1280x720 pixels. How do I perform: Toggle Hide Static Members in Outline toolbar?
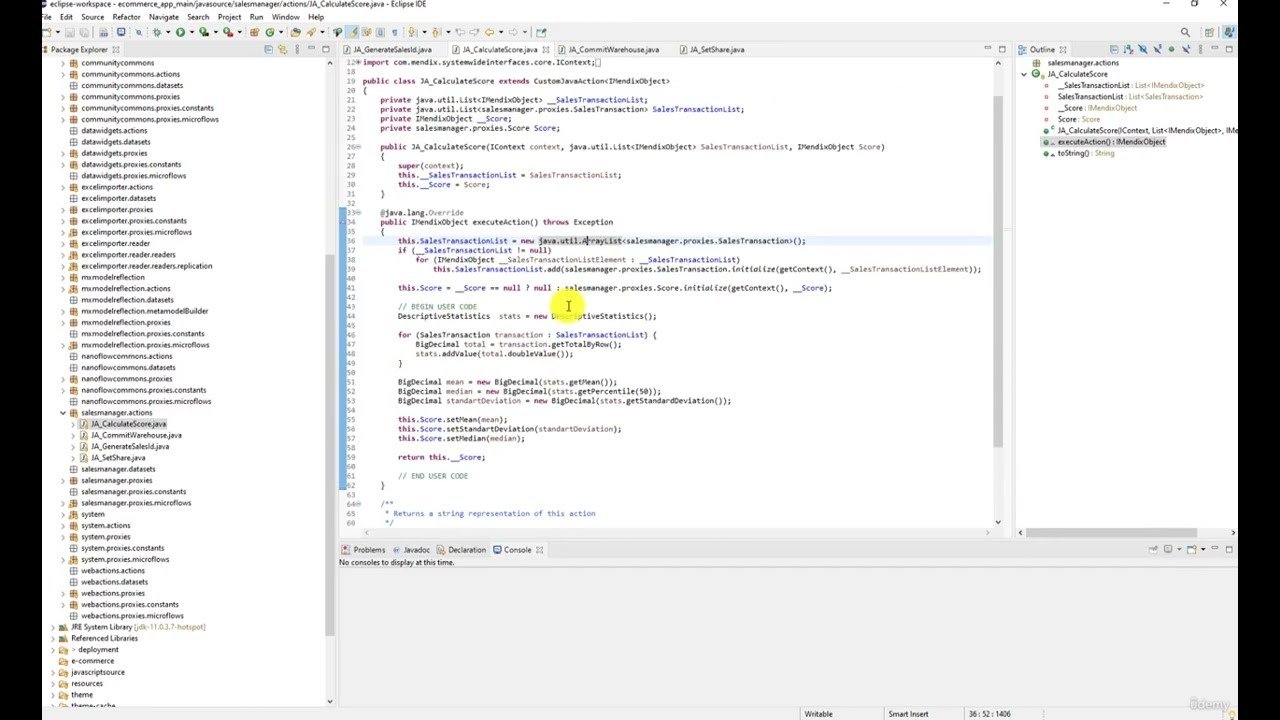tap(1157, 49)
